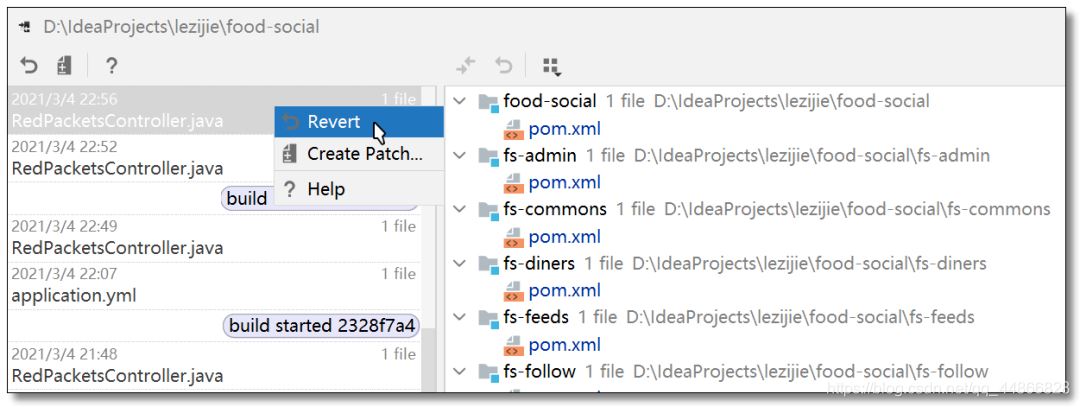Select the application.yml history entry
Image resolution: width=1080 pixels, height=407 pixels.
(x=74, y=296)
